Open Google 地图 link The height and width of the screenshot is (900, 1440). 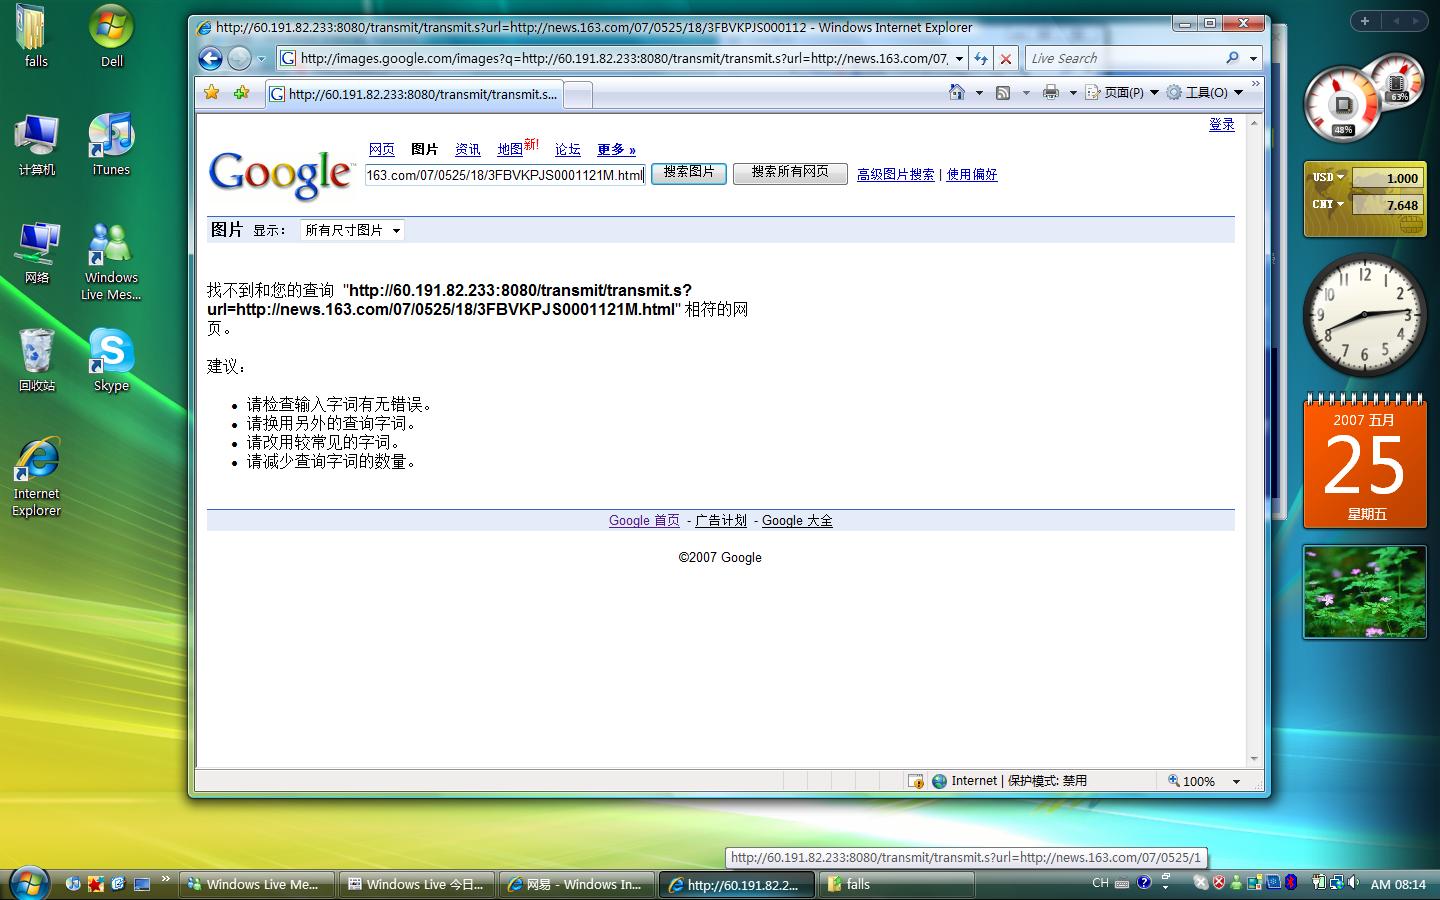tap(510, 150)
